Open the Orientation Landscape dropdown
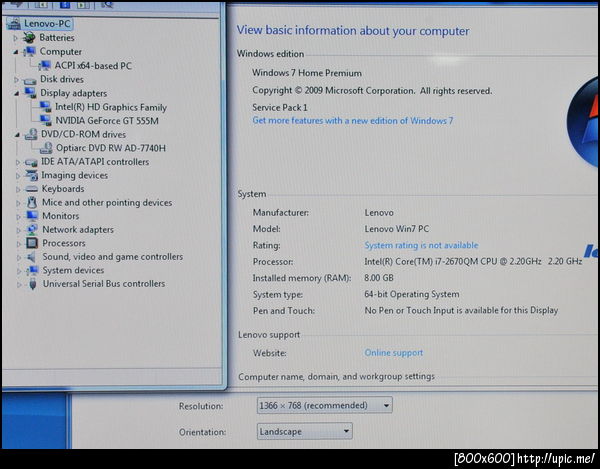Screen dimensions: 600x469 (305, 431)
